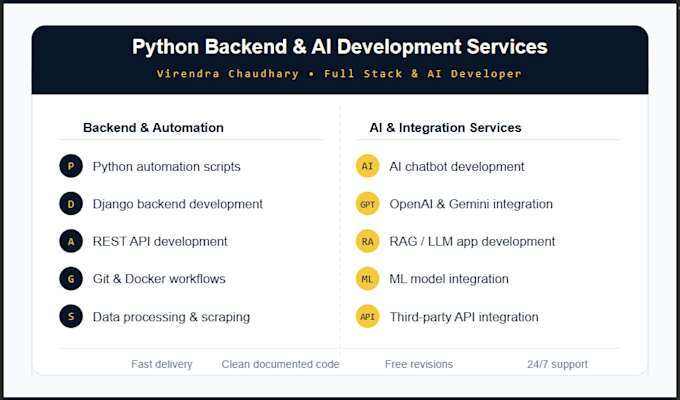The height and width of the screenshot is (400, 680).
Task: Click the D icon beside Django backend
Action: point(71,204)
